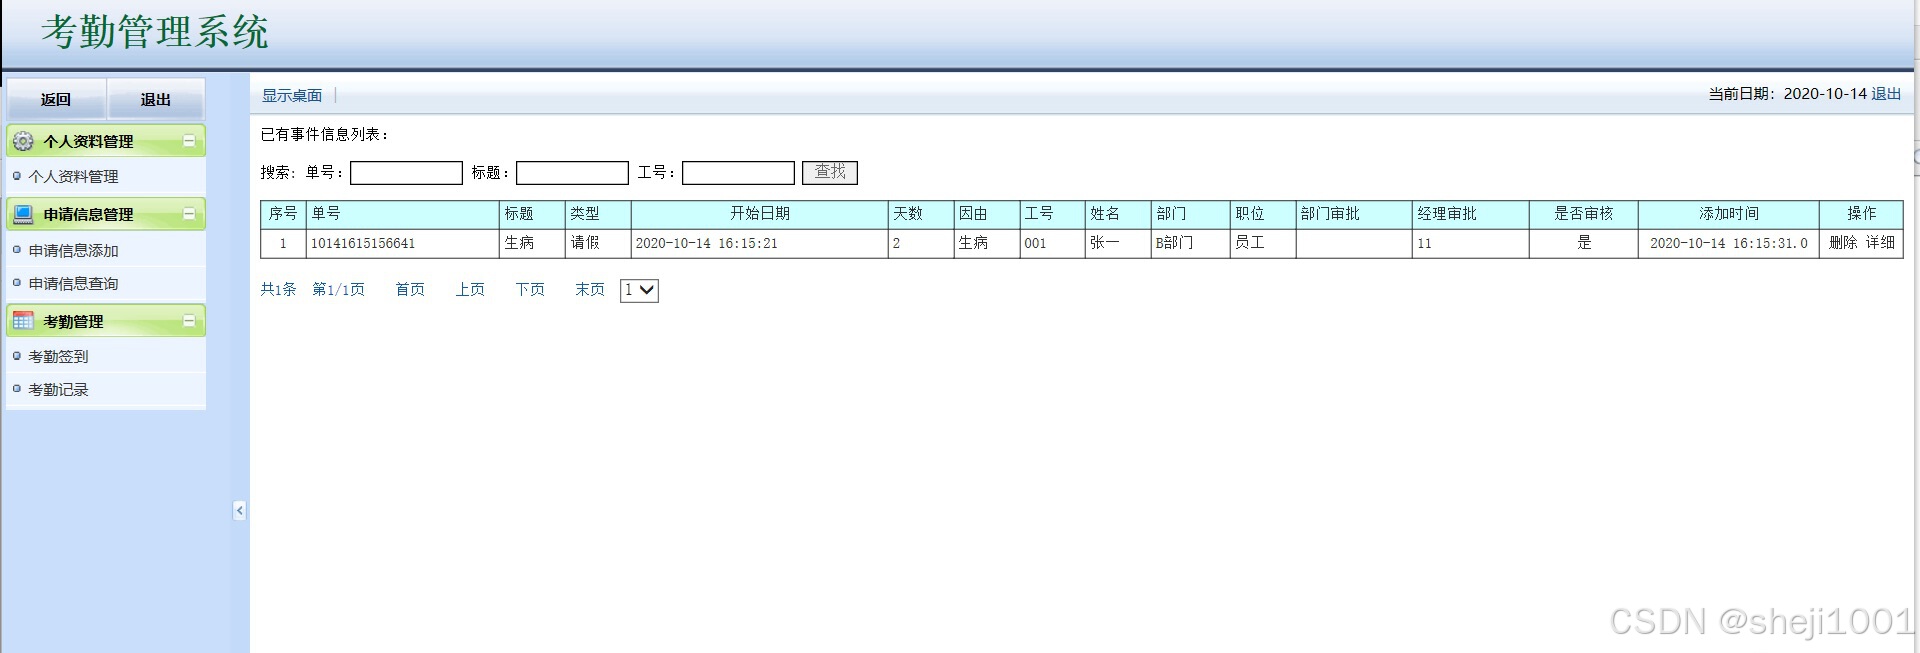Click the 第1/1页 page indicator

338,289
